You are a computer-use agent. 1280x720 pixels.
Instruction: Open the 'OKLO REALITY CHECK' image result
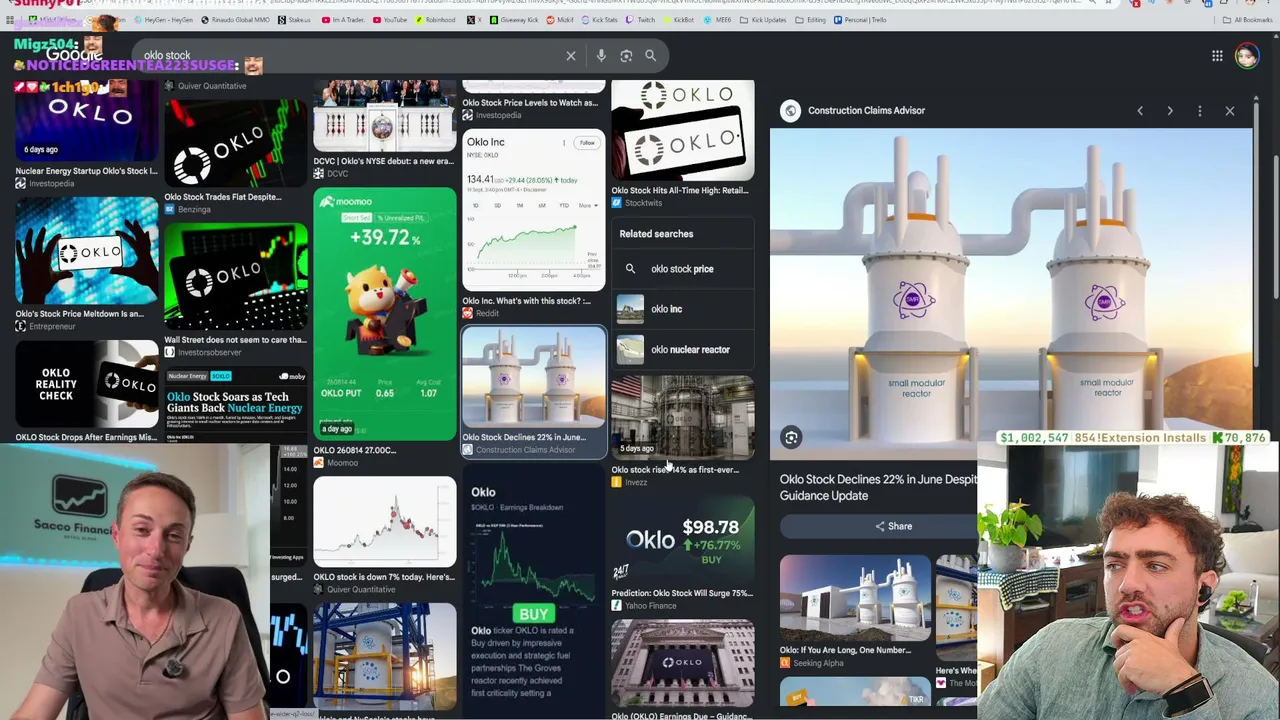pos(87,384)
